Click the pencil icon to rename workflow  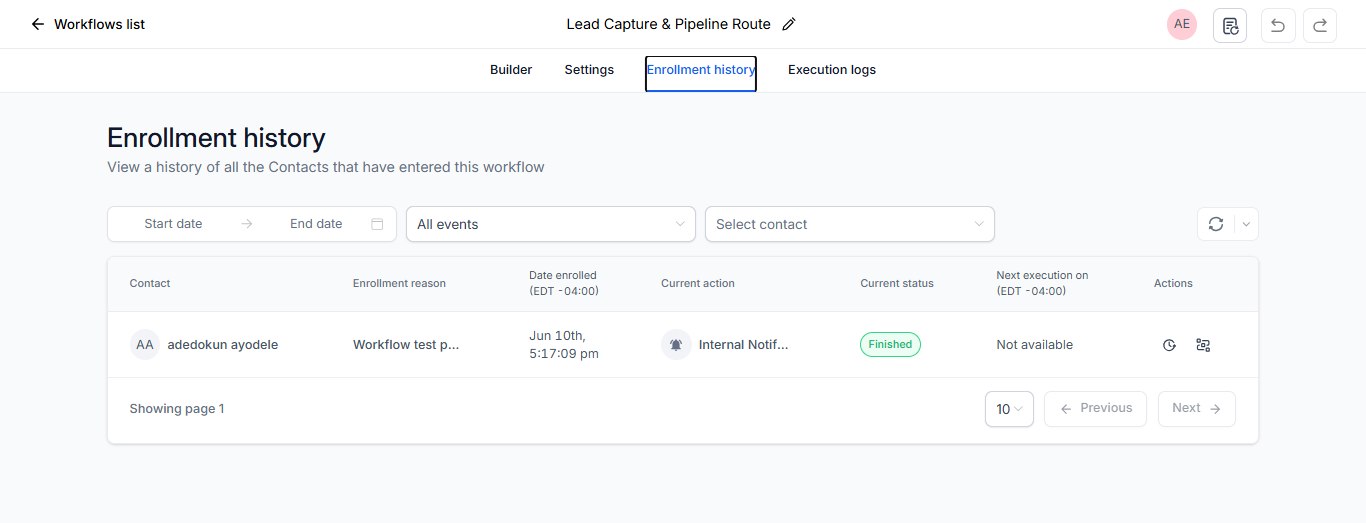pyautogui.click(x=789, y=24)
